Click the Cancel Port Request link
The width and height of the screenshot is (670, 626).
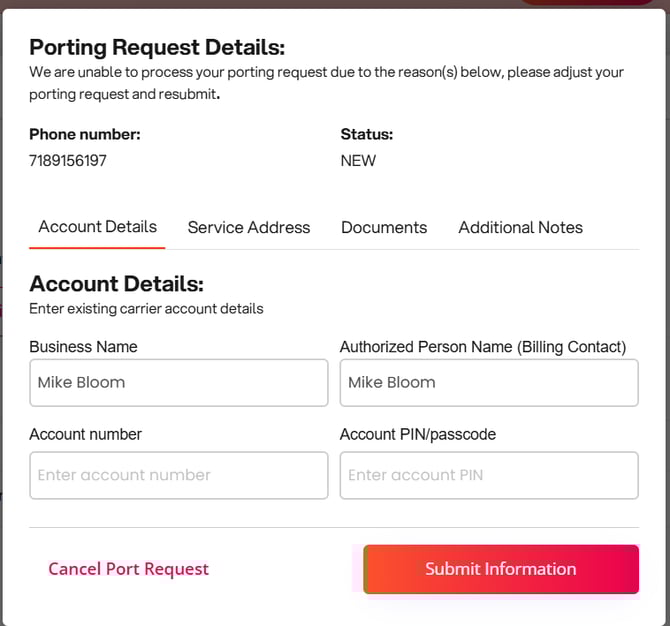(129, 569)
